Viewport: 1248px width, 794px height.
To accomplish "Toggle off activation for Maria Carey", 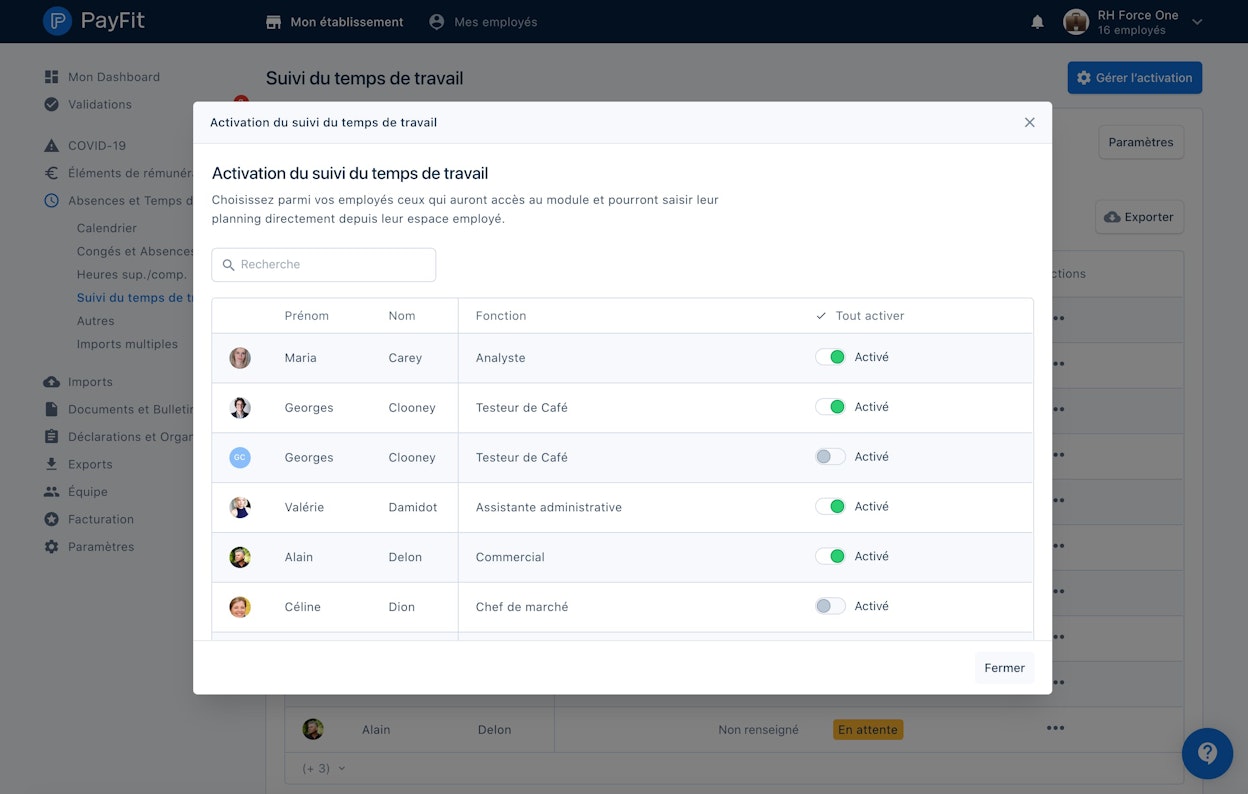I will coord(830,357).
